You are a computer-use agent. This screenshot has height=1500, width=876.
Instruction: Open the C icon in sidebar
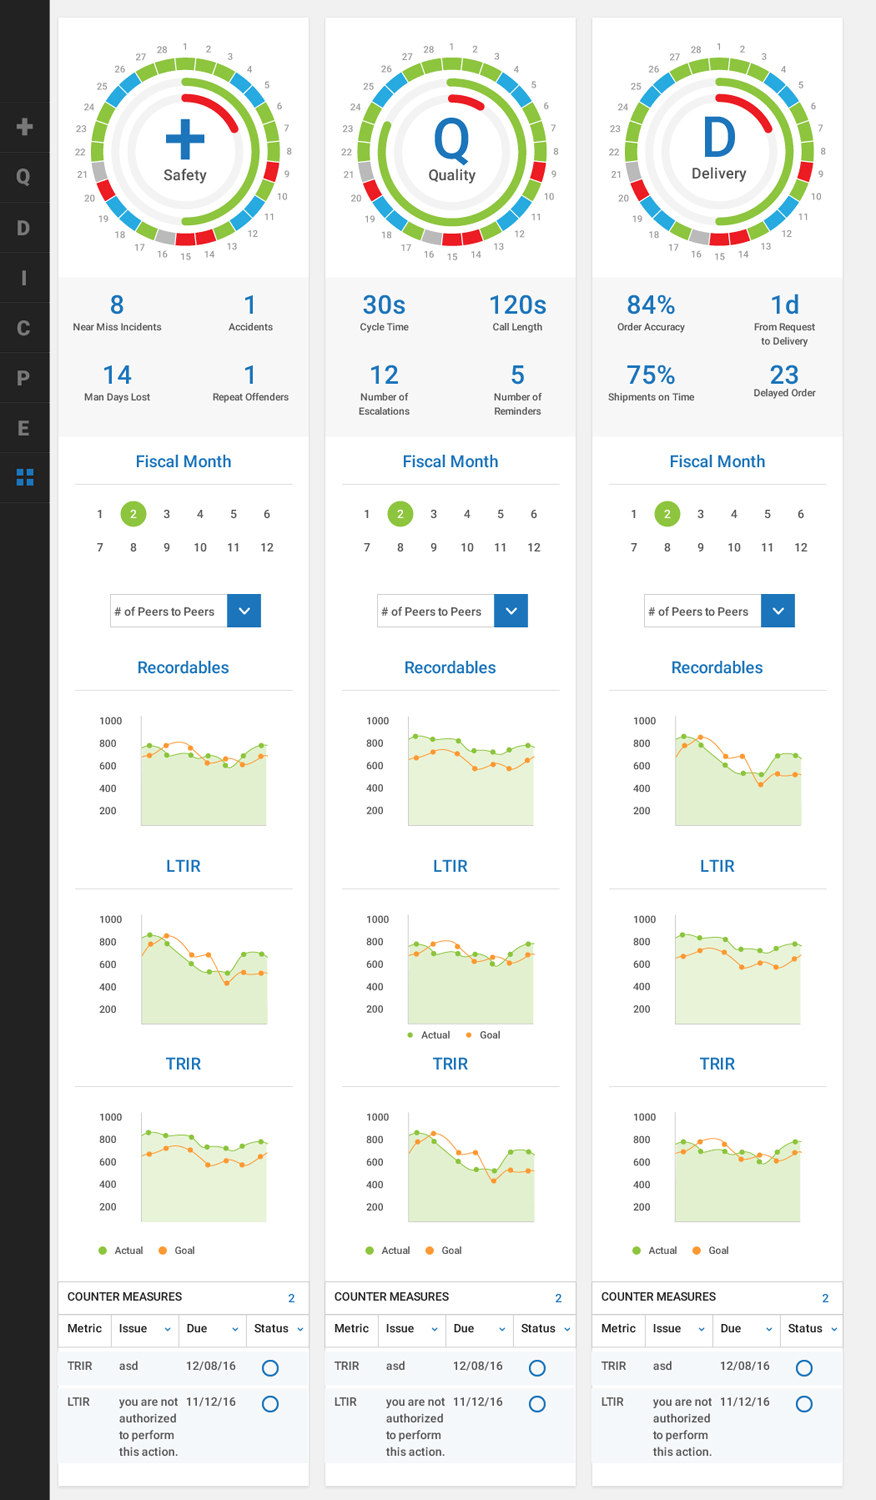pos(24,328)
